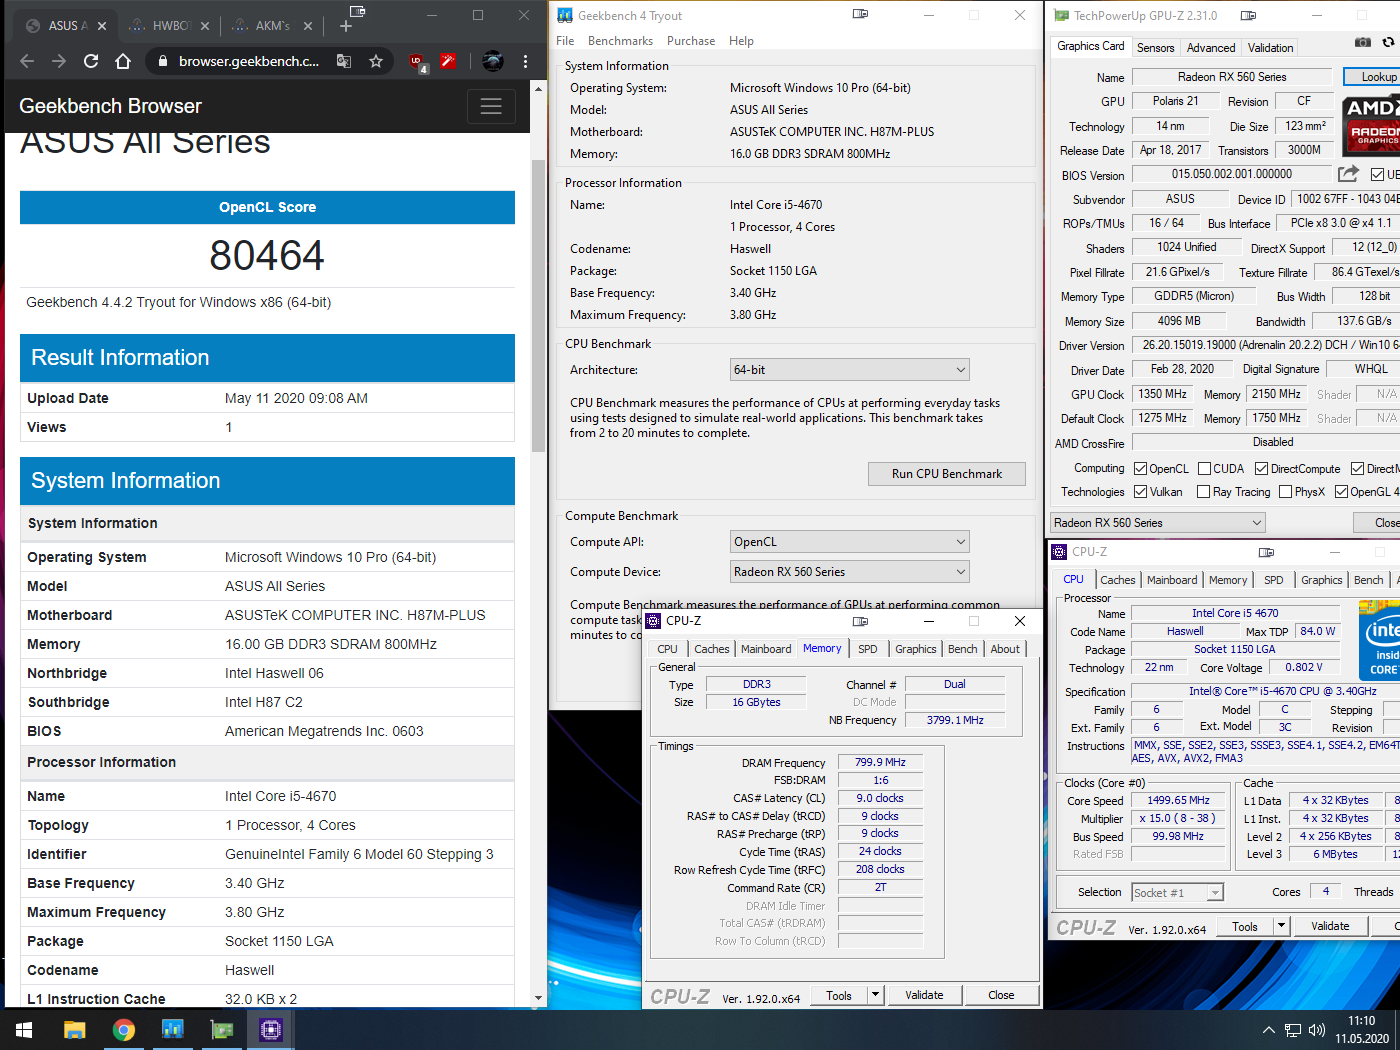Open File Explorer from the taskbar
1400x1050 pixels.
(74, 1029)
